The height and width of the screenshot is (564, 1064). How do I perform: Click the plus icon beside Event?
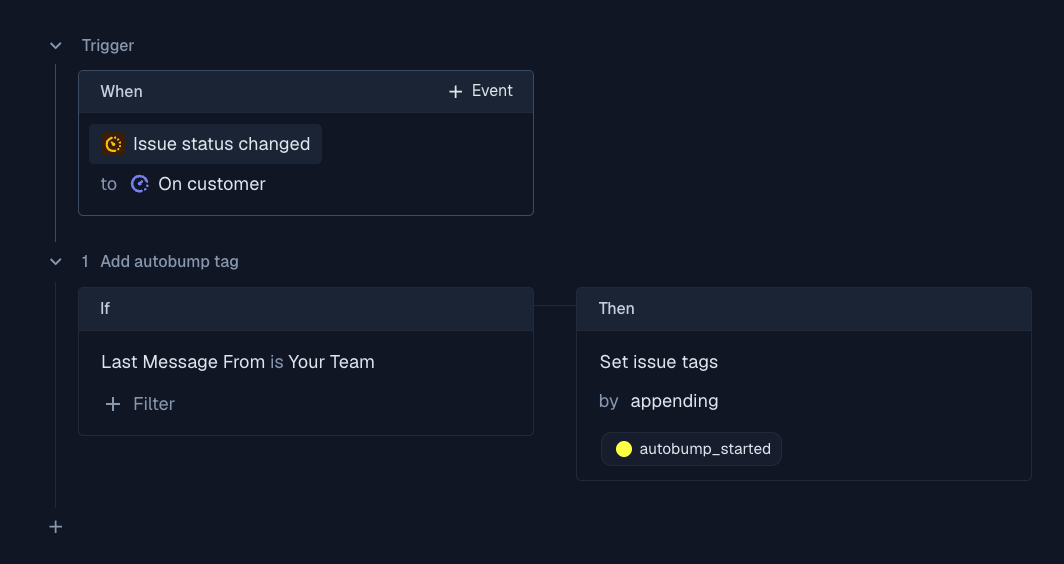455,91
